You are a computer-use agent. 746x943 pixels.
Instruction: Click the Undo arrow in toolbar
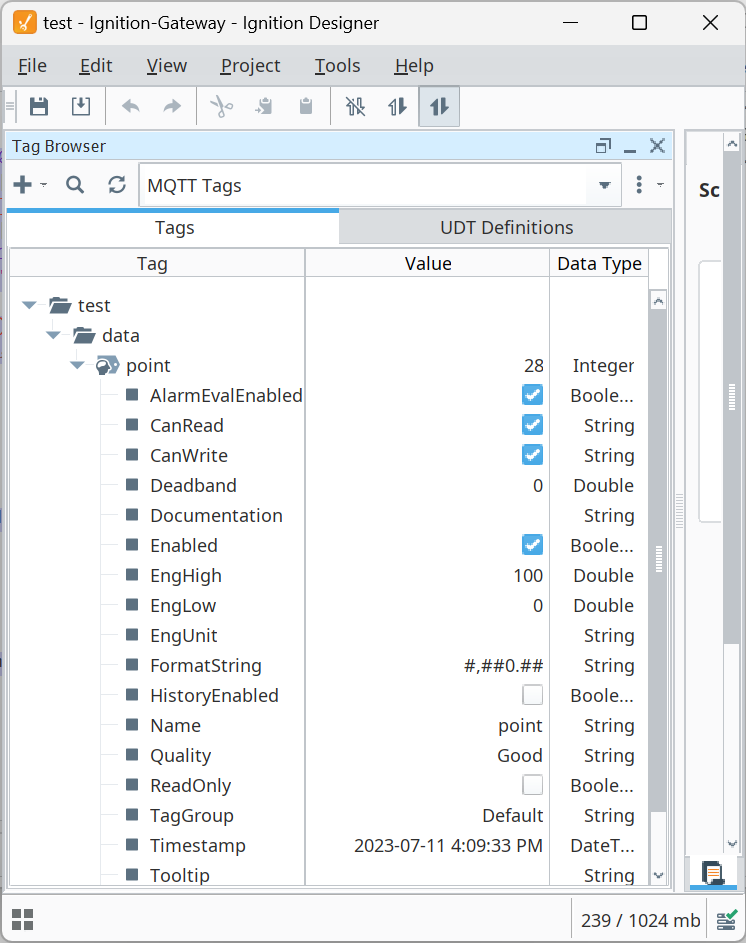pyautogui.click(x=131, y=106)
